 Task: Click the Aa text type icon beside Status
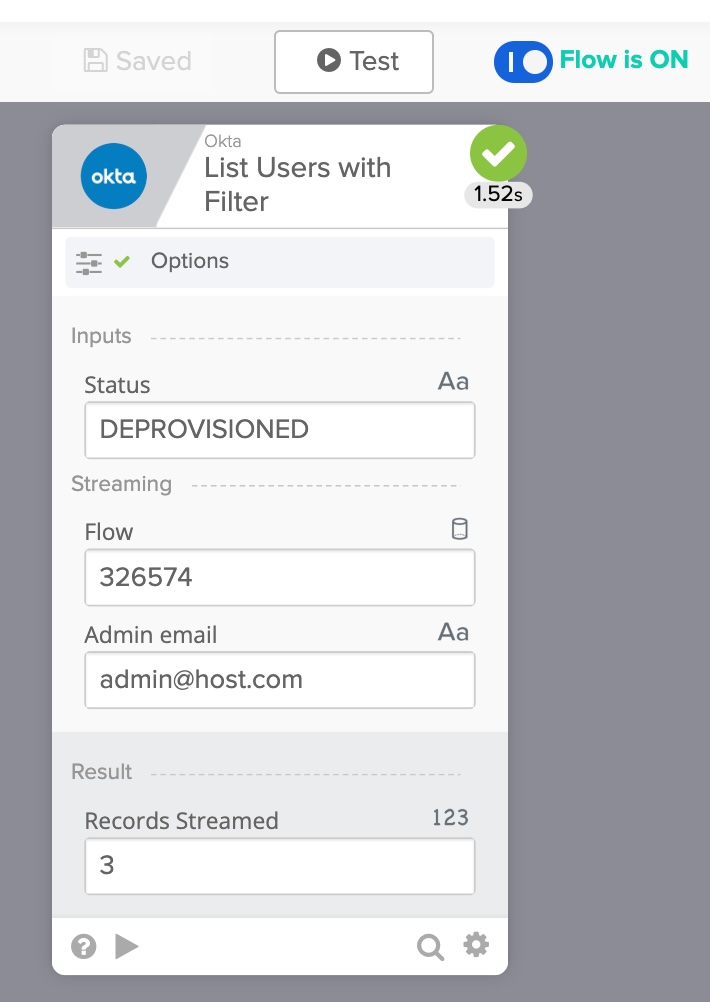(451, 381)
